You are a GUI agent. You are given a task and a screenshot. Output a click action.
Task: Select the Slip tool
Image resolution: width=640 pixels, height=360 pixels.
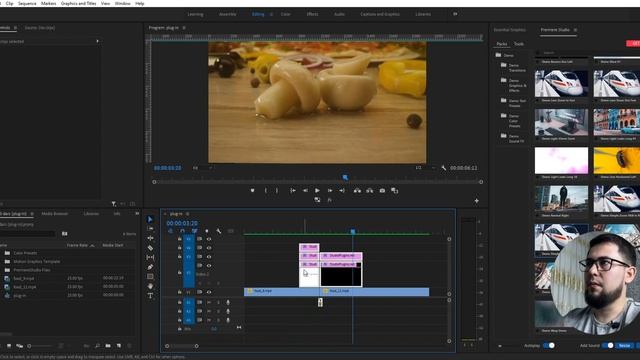[150, 258]
